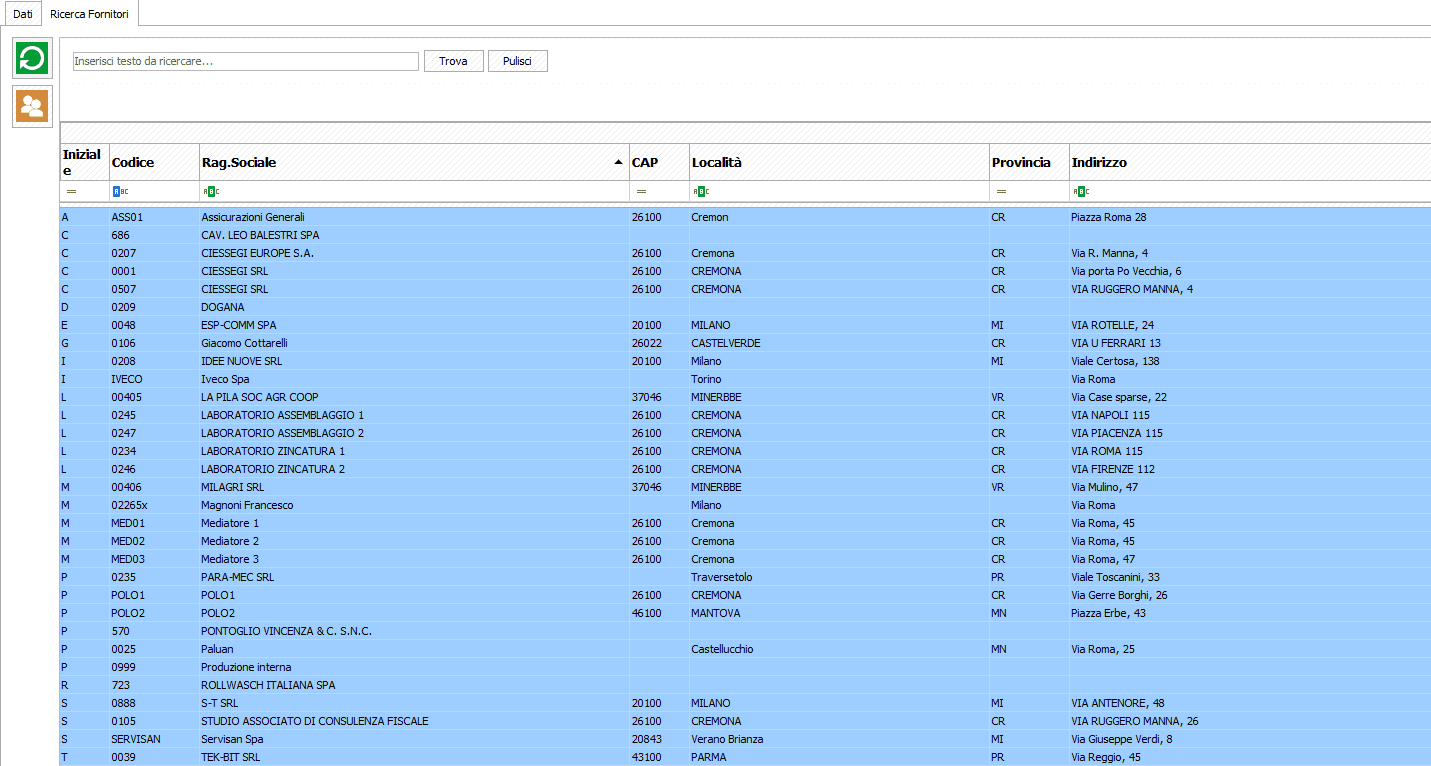Click MANTOVA locality cell
1431x766 pixels.
839,613
